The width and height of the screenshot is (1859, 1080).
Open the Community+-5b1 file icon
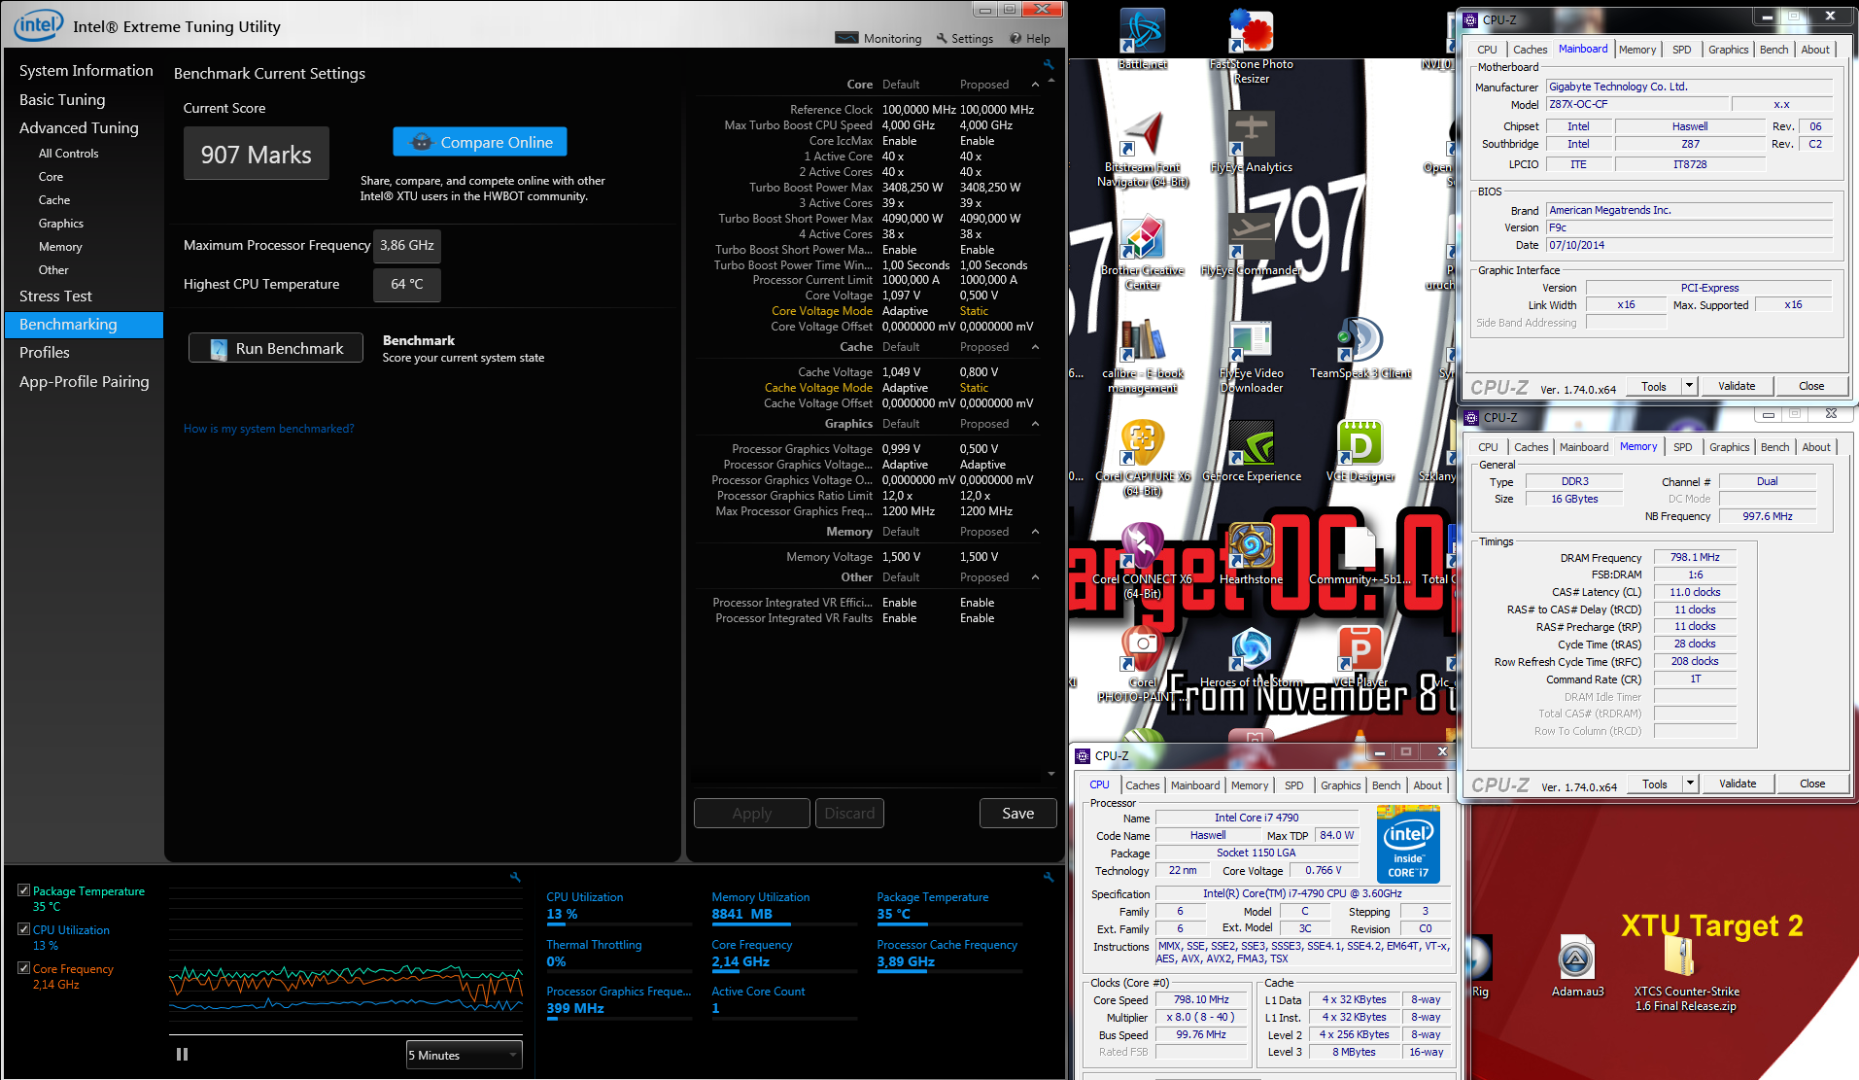coord(1360,554)
